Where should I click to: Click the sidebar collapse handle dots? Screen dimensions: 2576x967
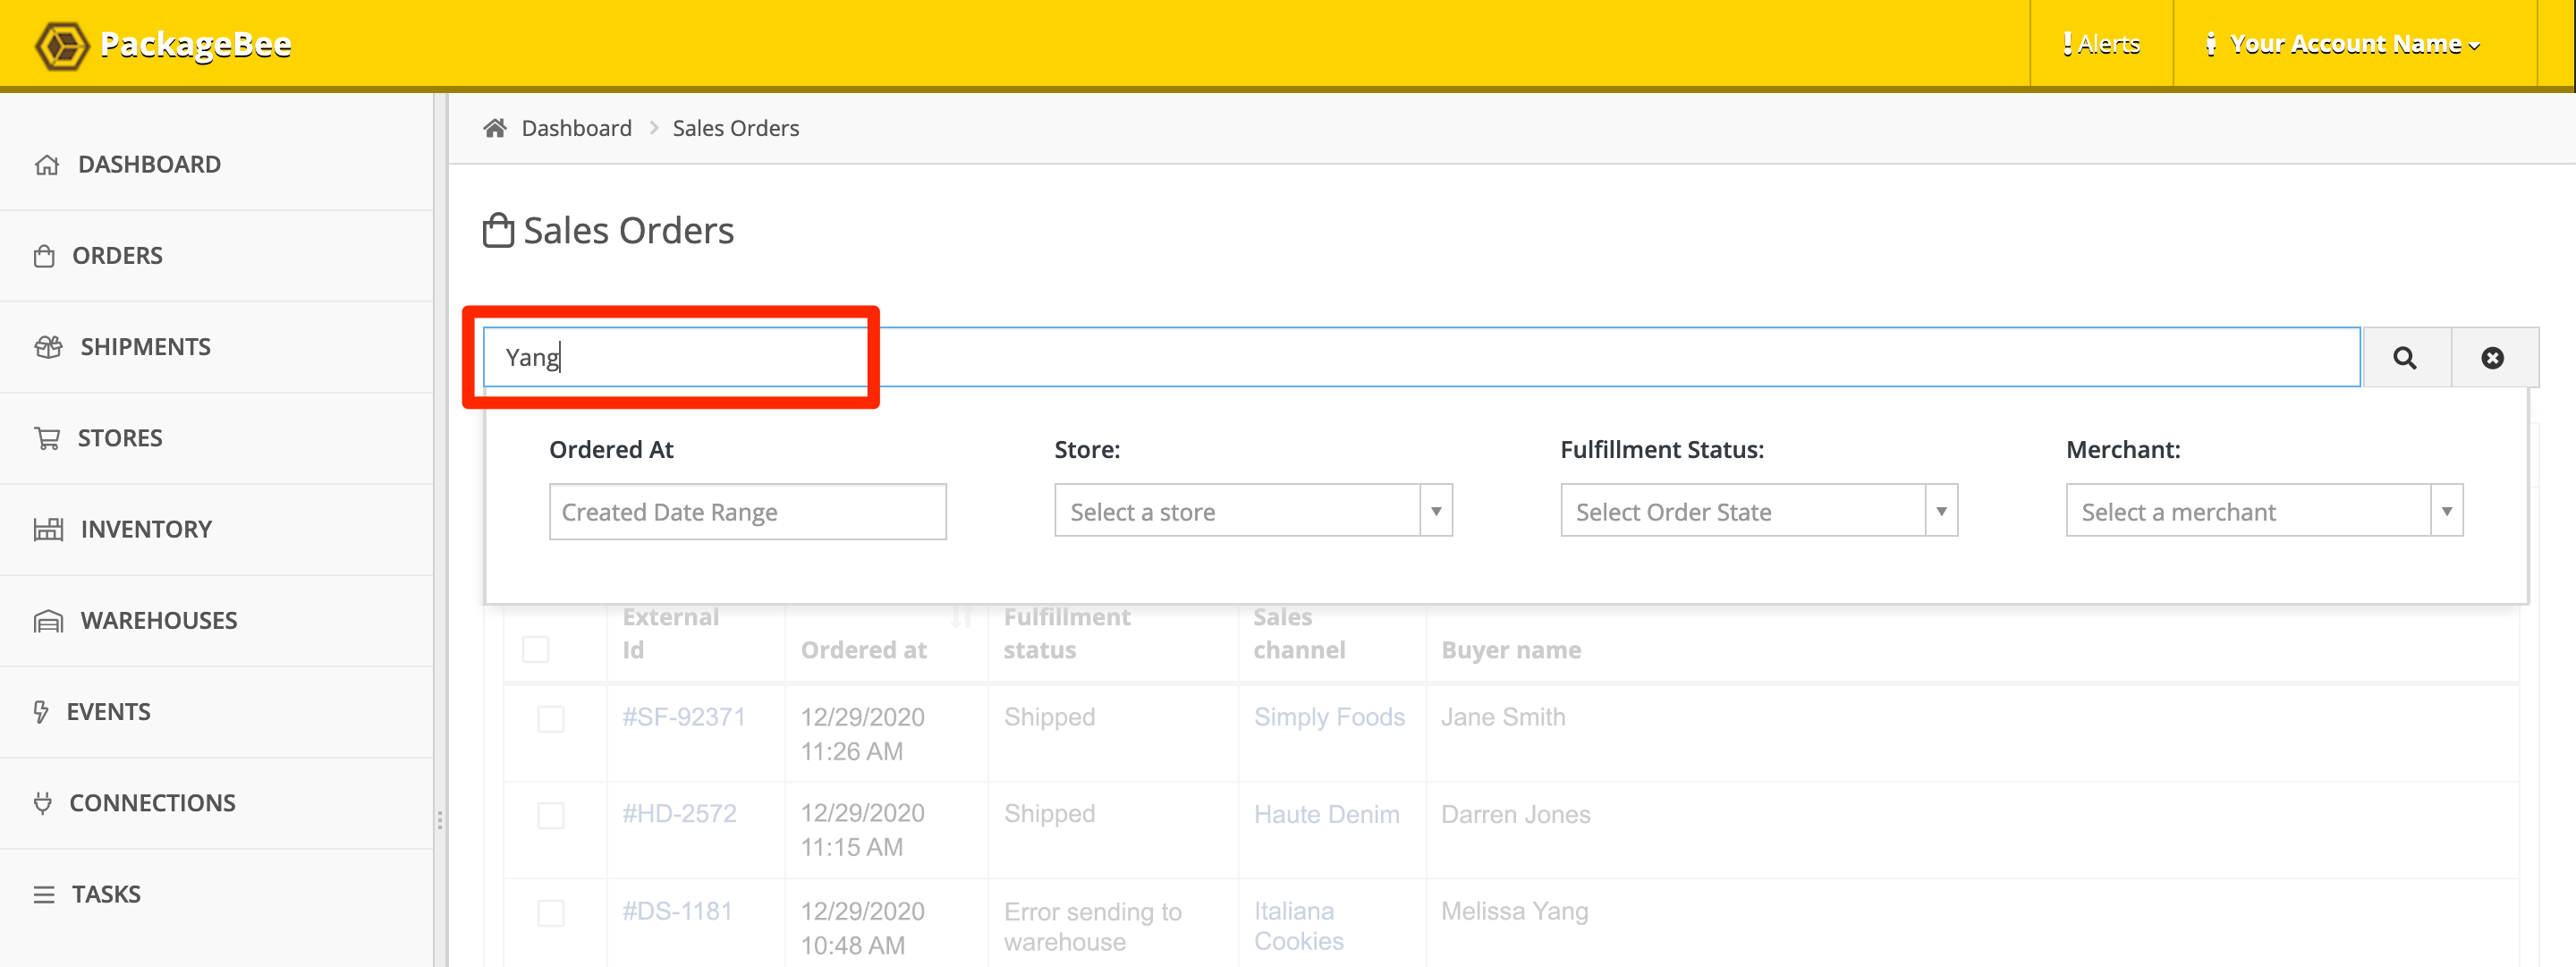tap(440, 821)
